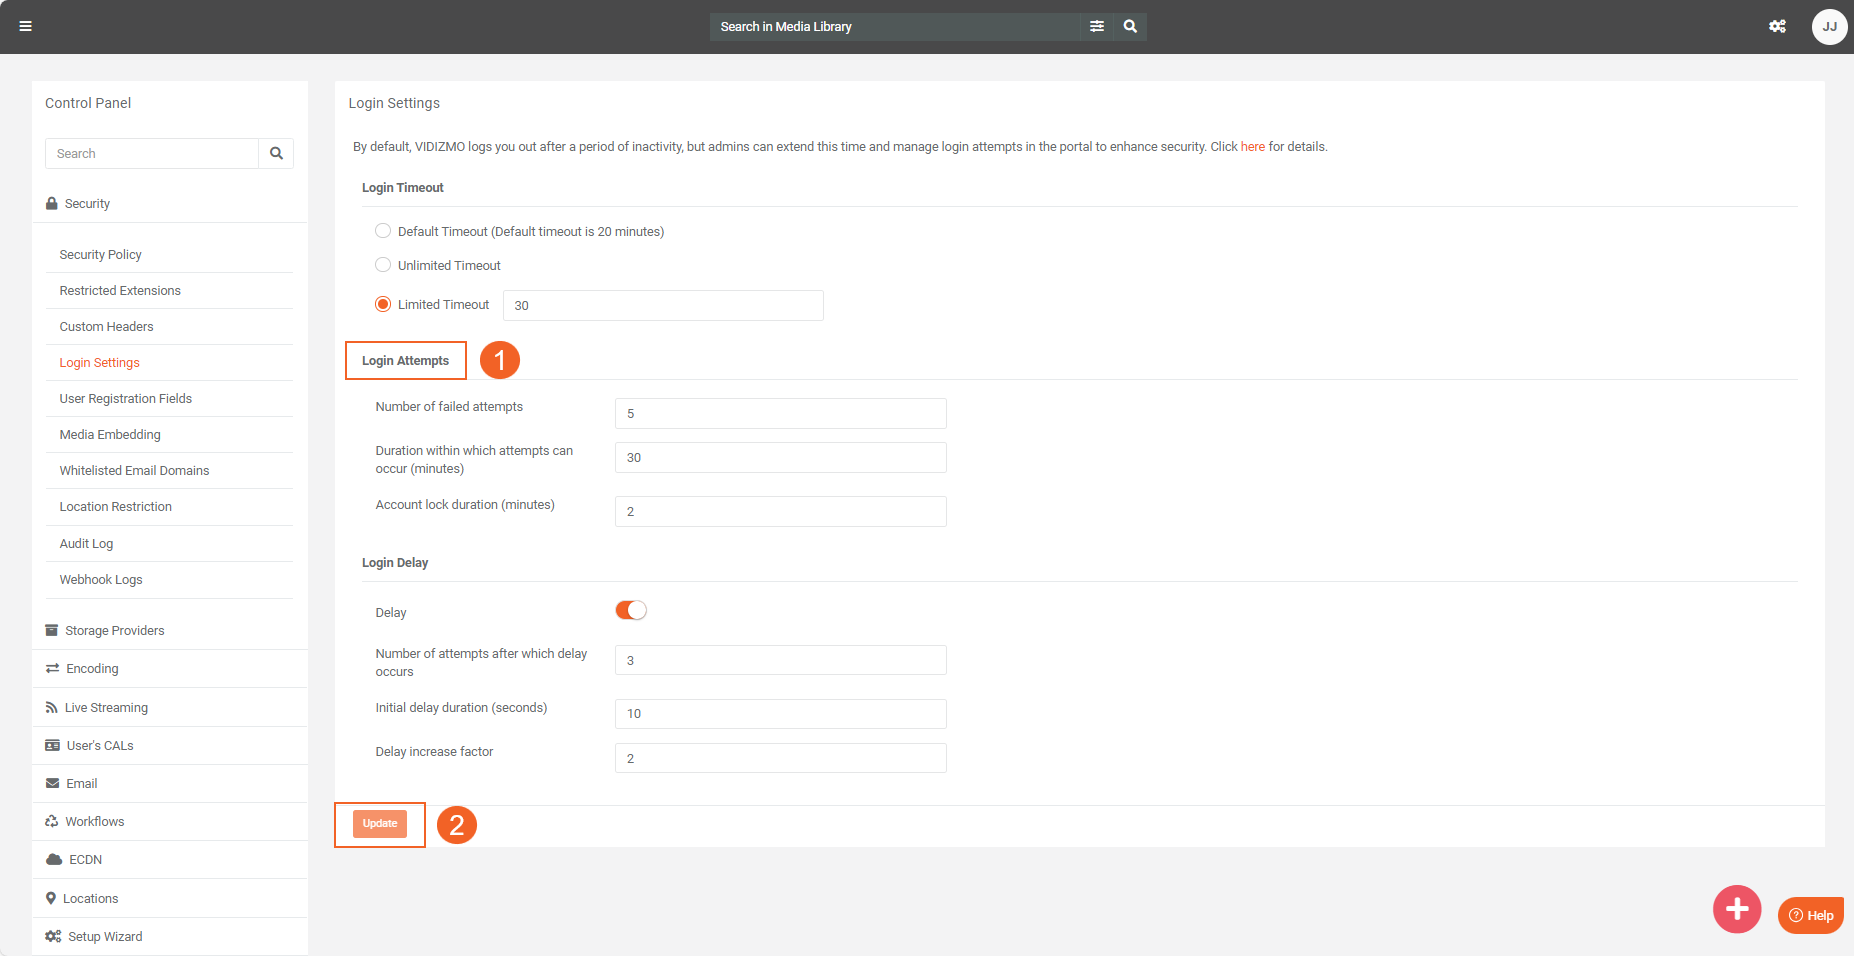
Task: Open the search filter options icon
Action: tap(1097, 27)
